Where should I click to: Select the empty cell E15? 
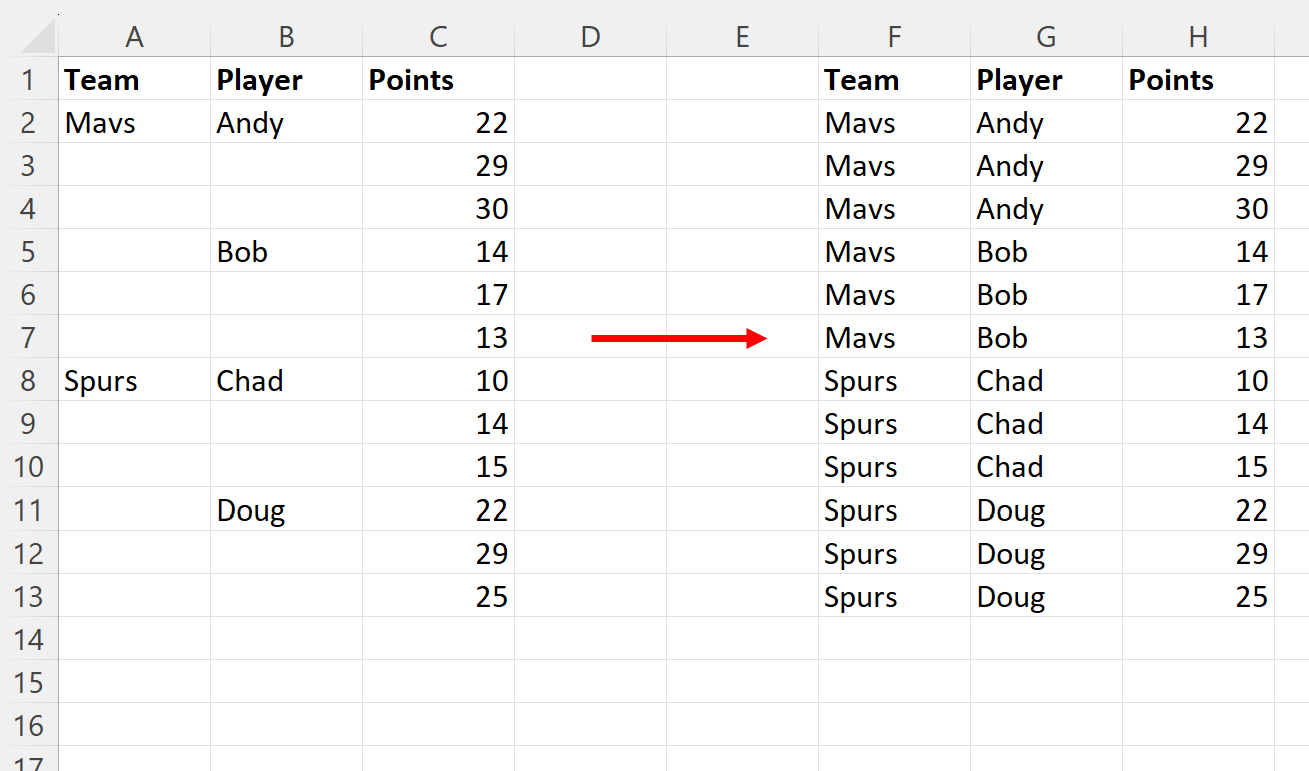point(742,682)
